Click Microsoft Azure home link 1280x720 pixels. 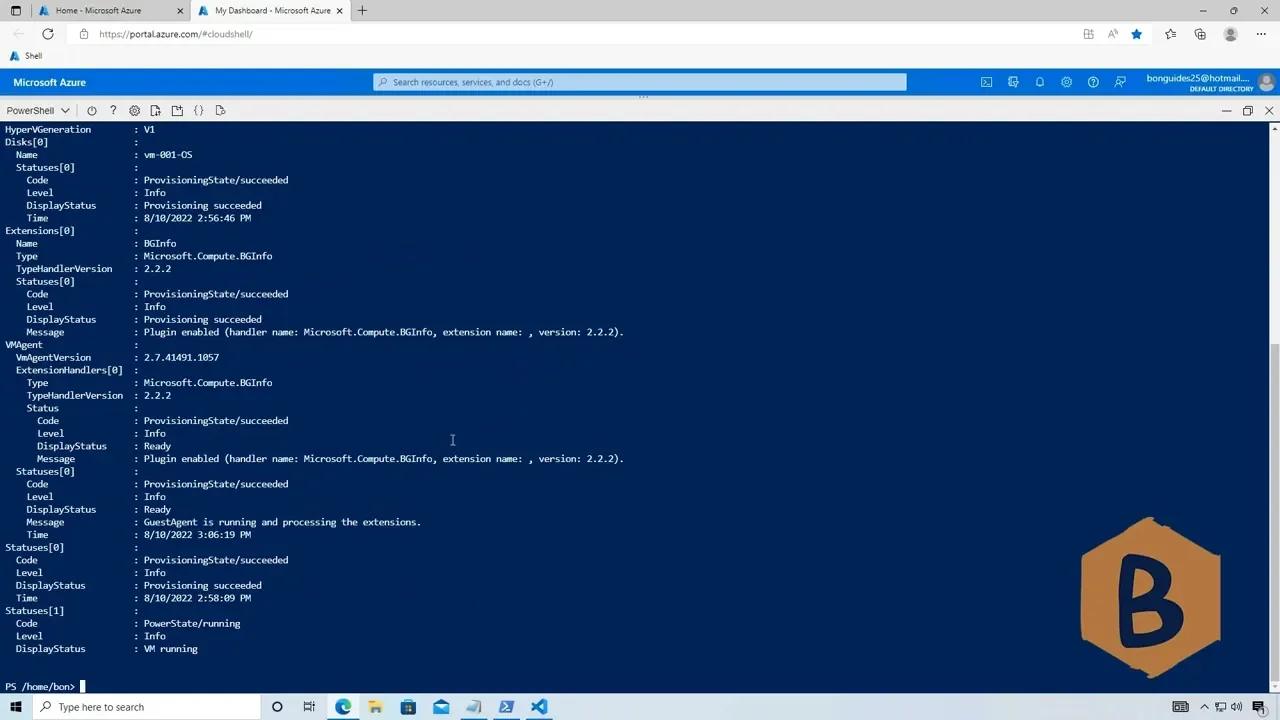[x=49, y=82]
